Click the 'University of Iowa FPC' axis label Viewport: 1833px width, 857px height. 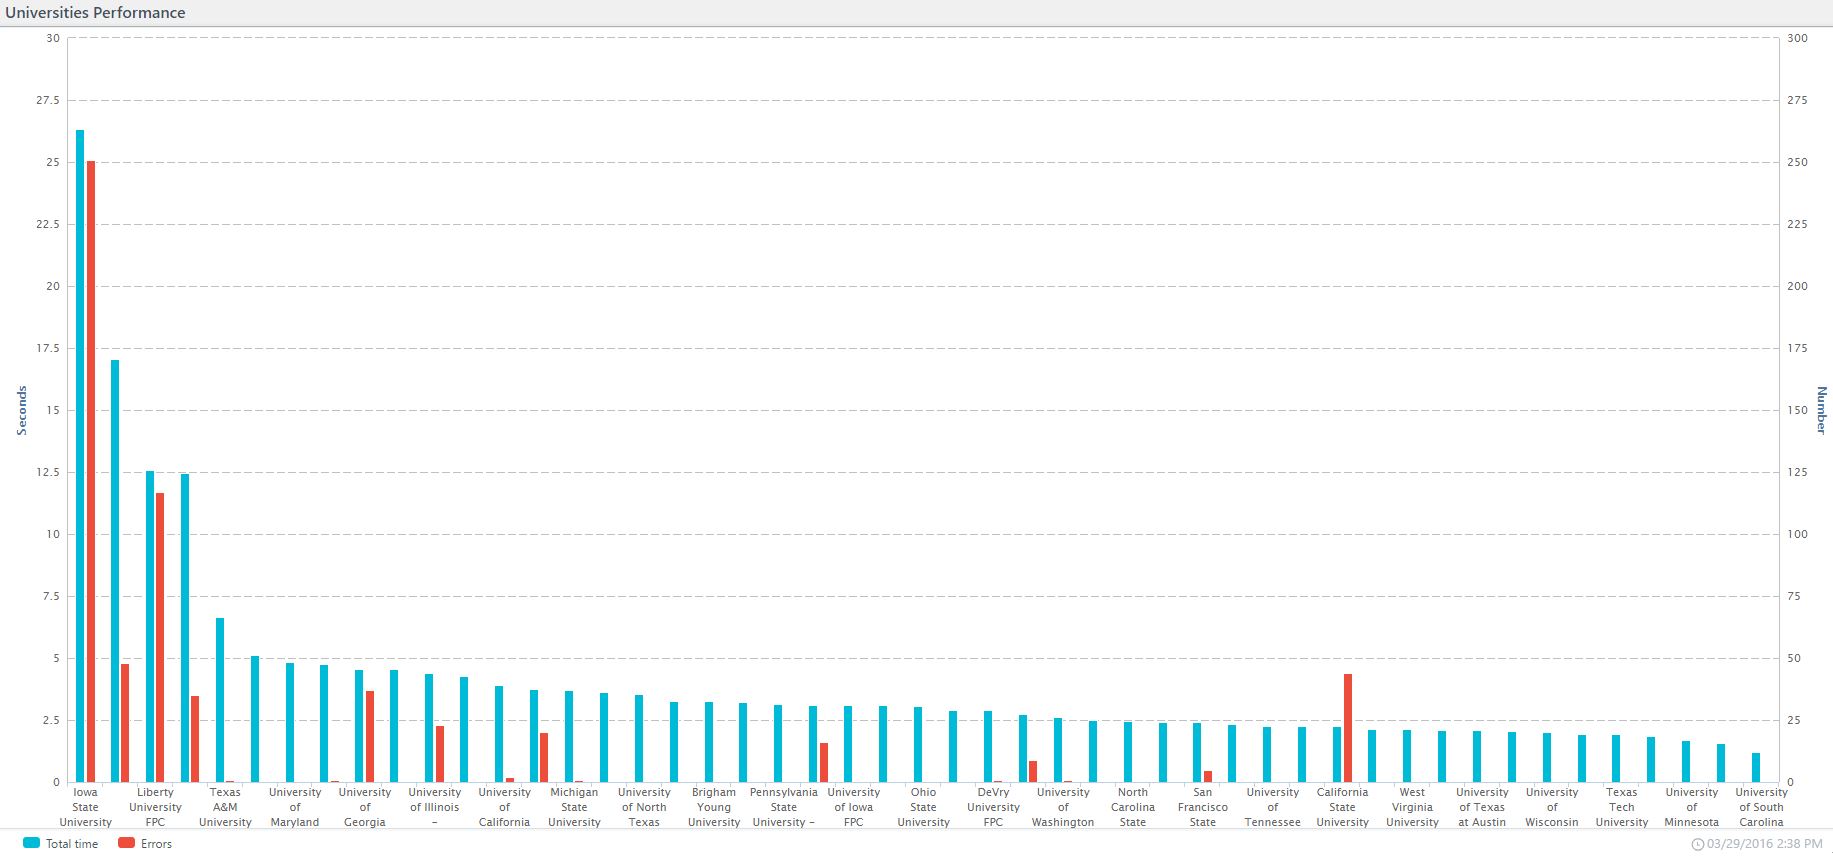[x=854, y=807]
